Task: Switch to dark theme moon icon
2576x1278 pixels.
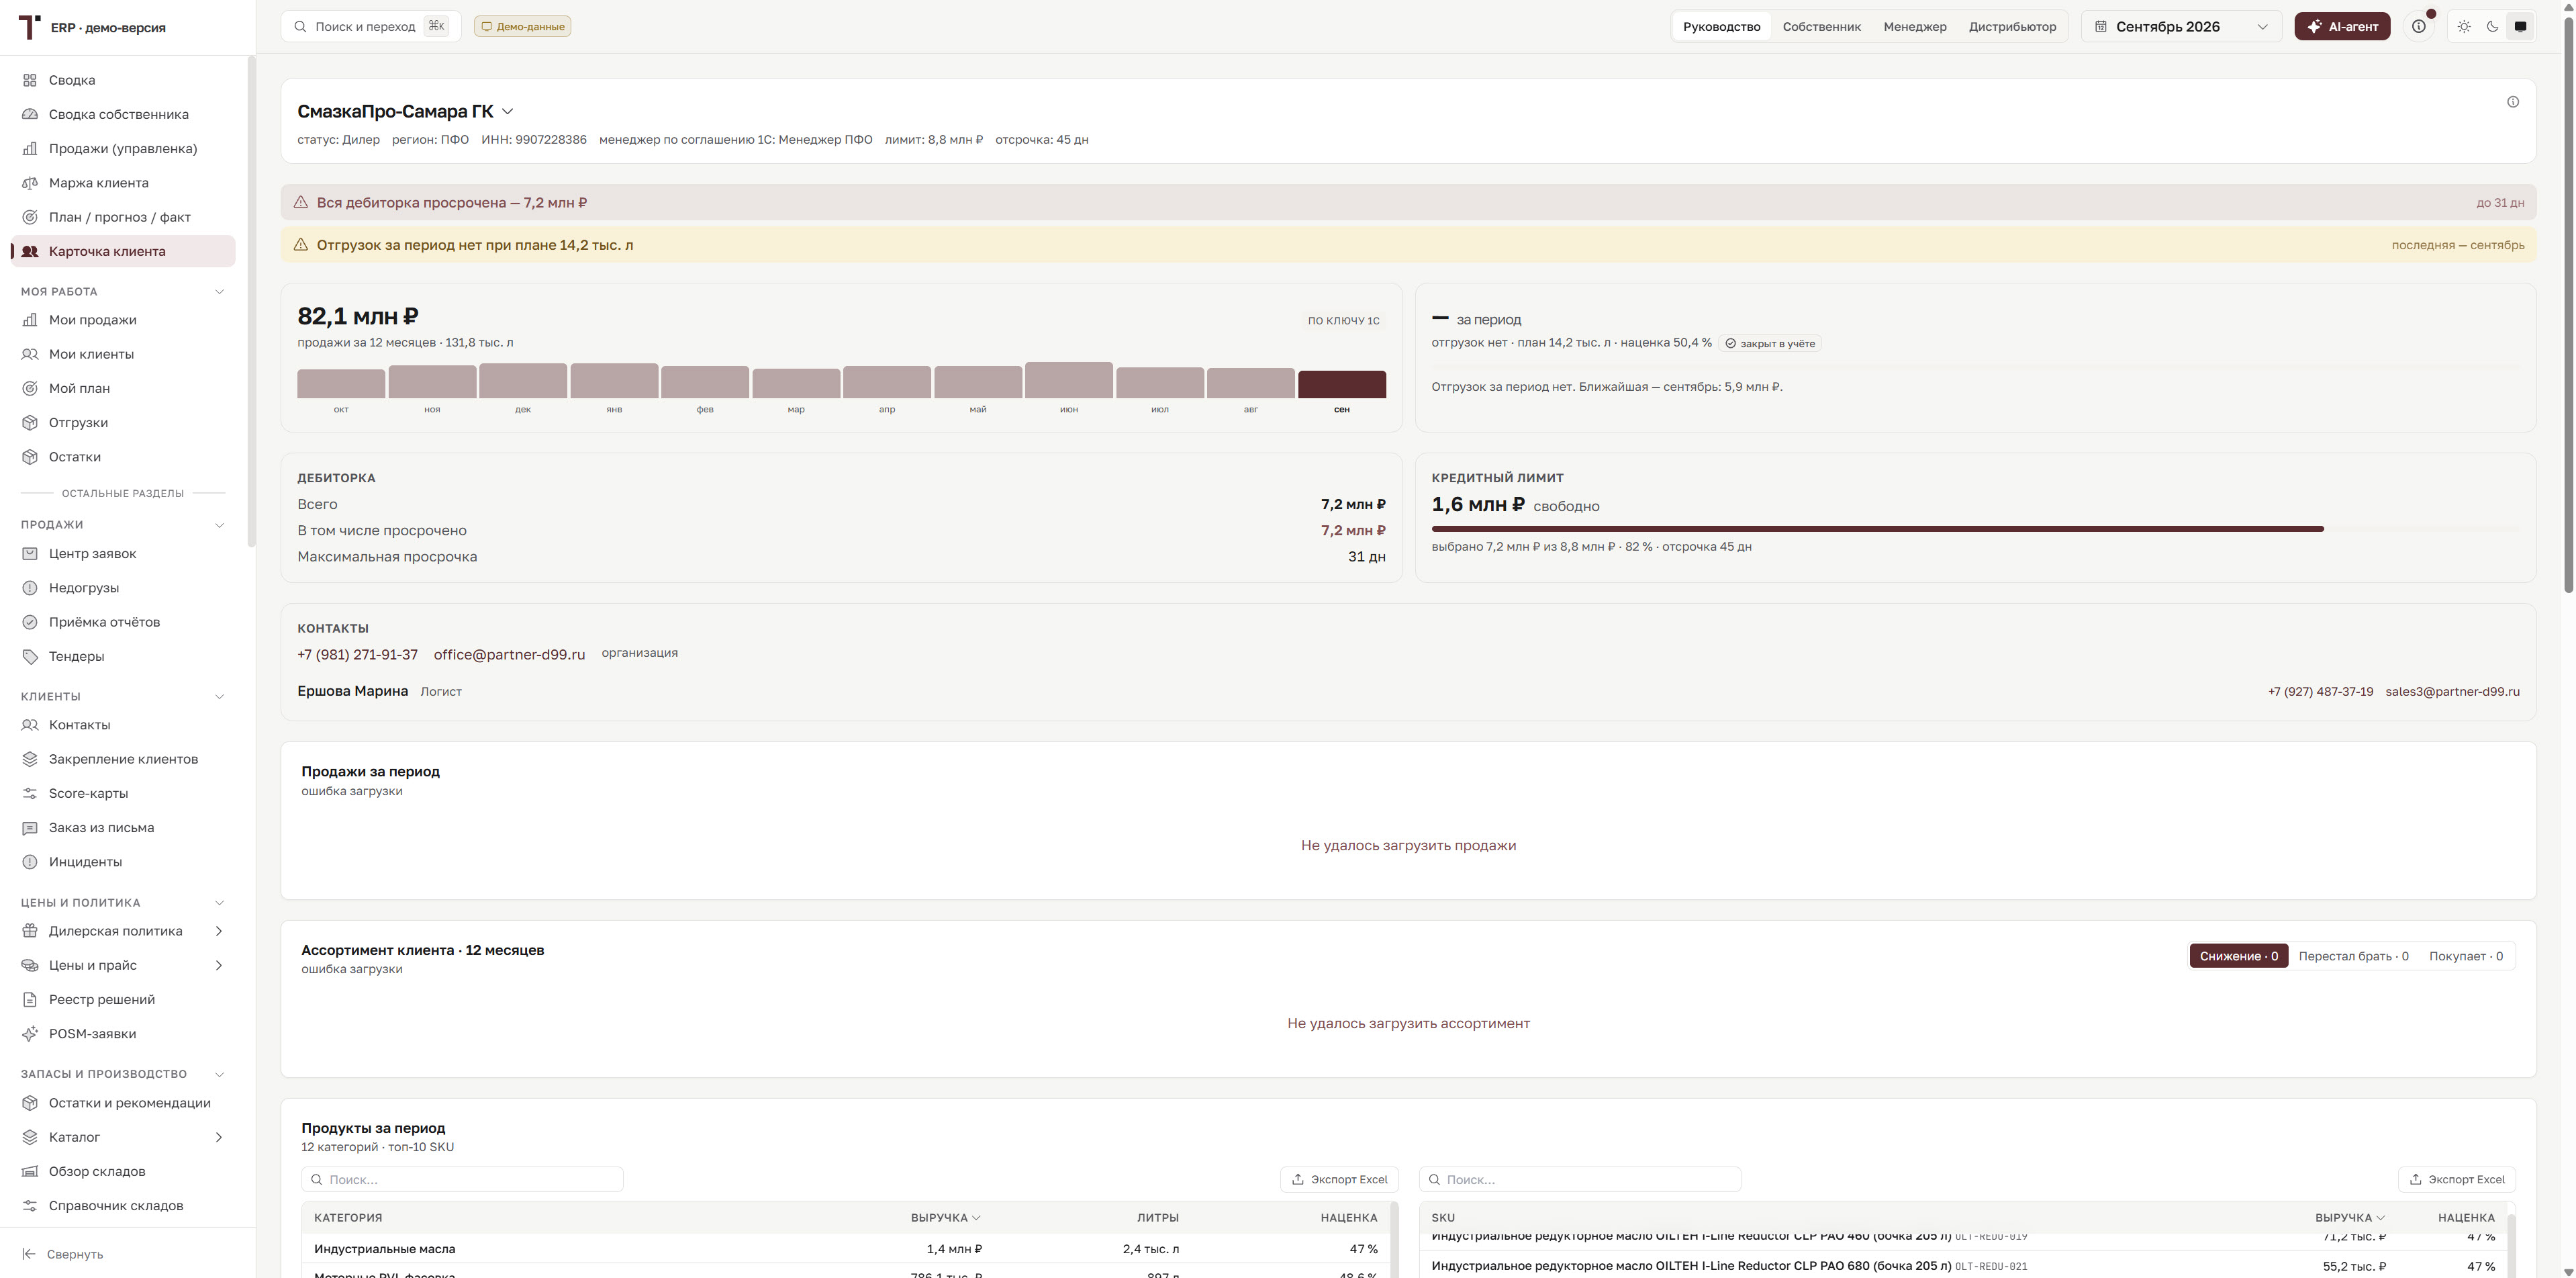Action: [2492, 27]
